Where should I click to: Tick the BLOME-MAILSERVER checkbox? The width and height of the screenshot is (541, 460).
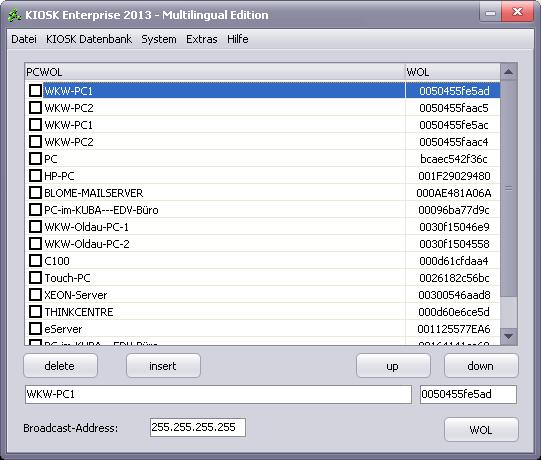coord(35,193)
